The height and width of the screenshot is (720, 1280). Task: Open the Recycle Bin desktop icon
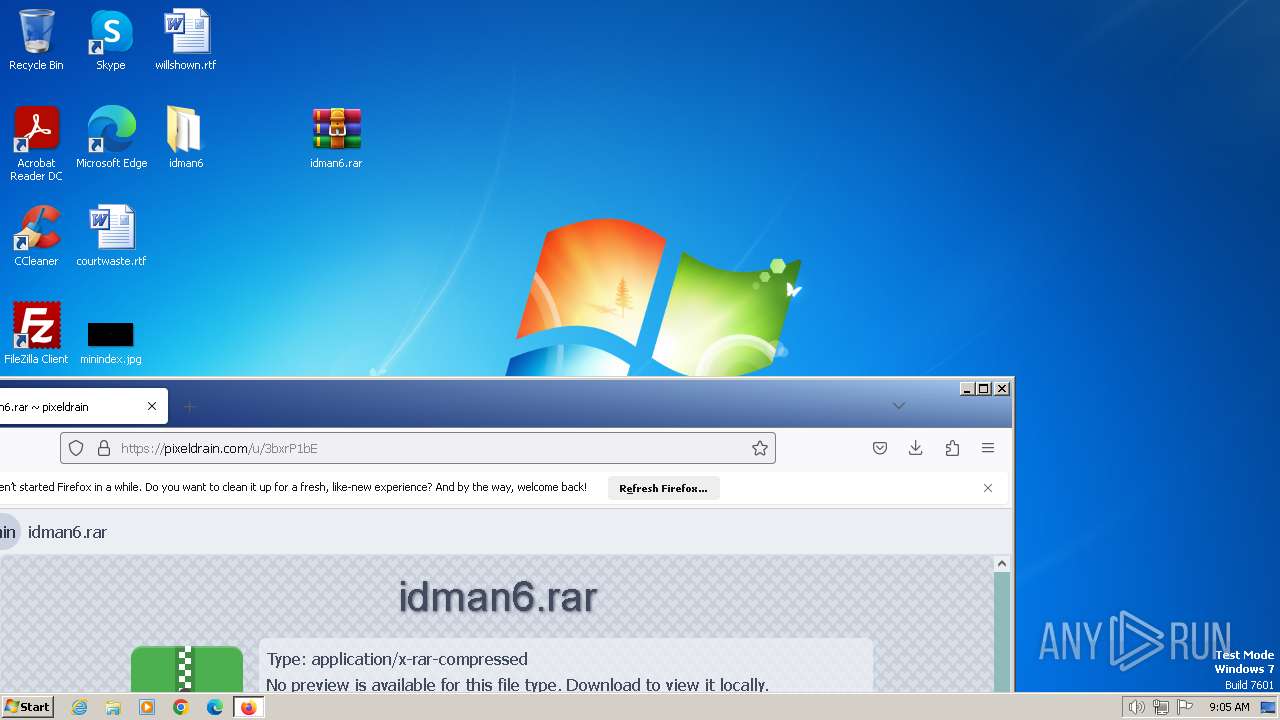(36, 40)
